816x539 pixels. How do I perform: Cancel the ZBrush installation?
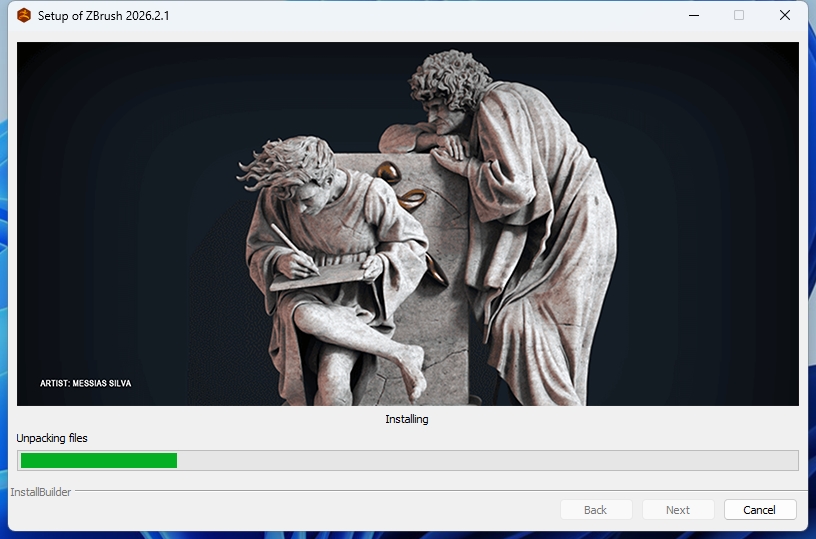click(760, 510)
